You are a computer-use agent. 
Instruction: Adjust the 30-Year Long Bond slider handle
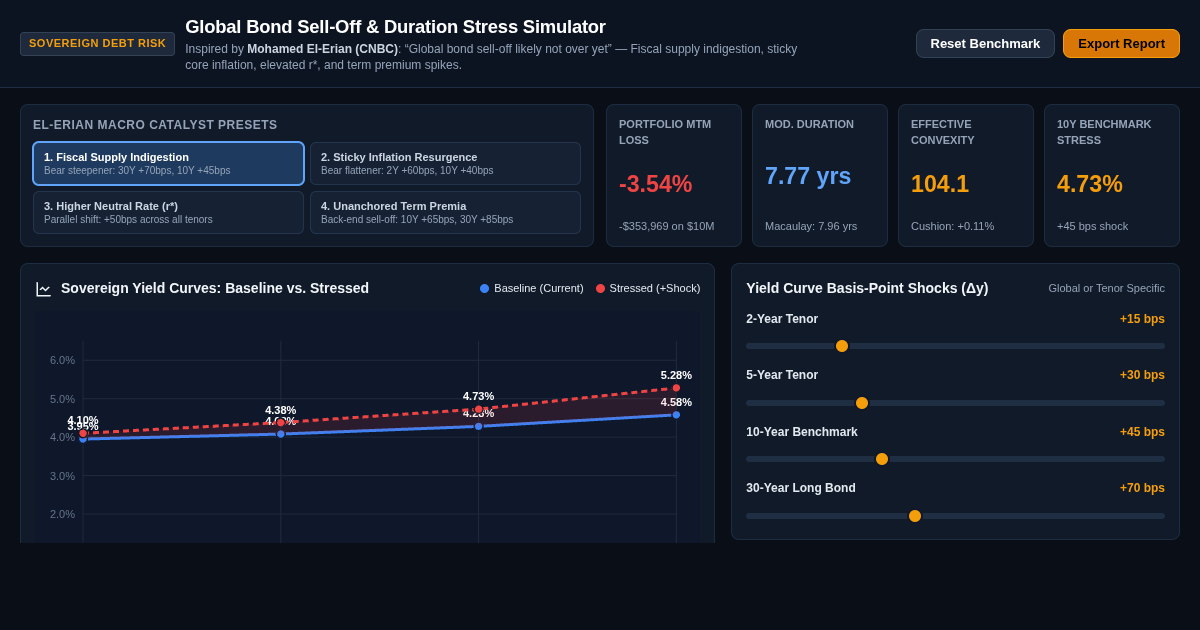915,516
